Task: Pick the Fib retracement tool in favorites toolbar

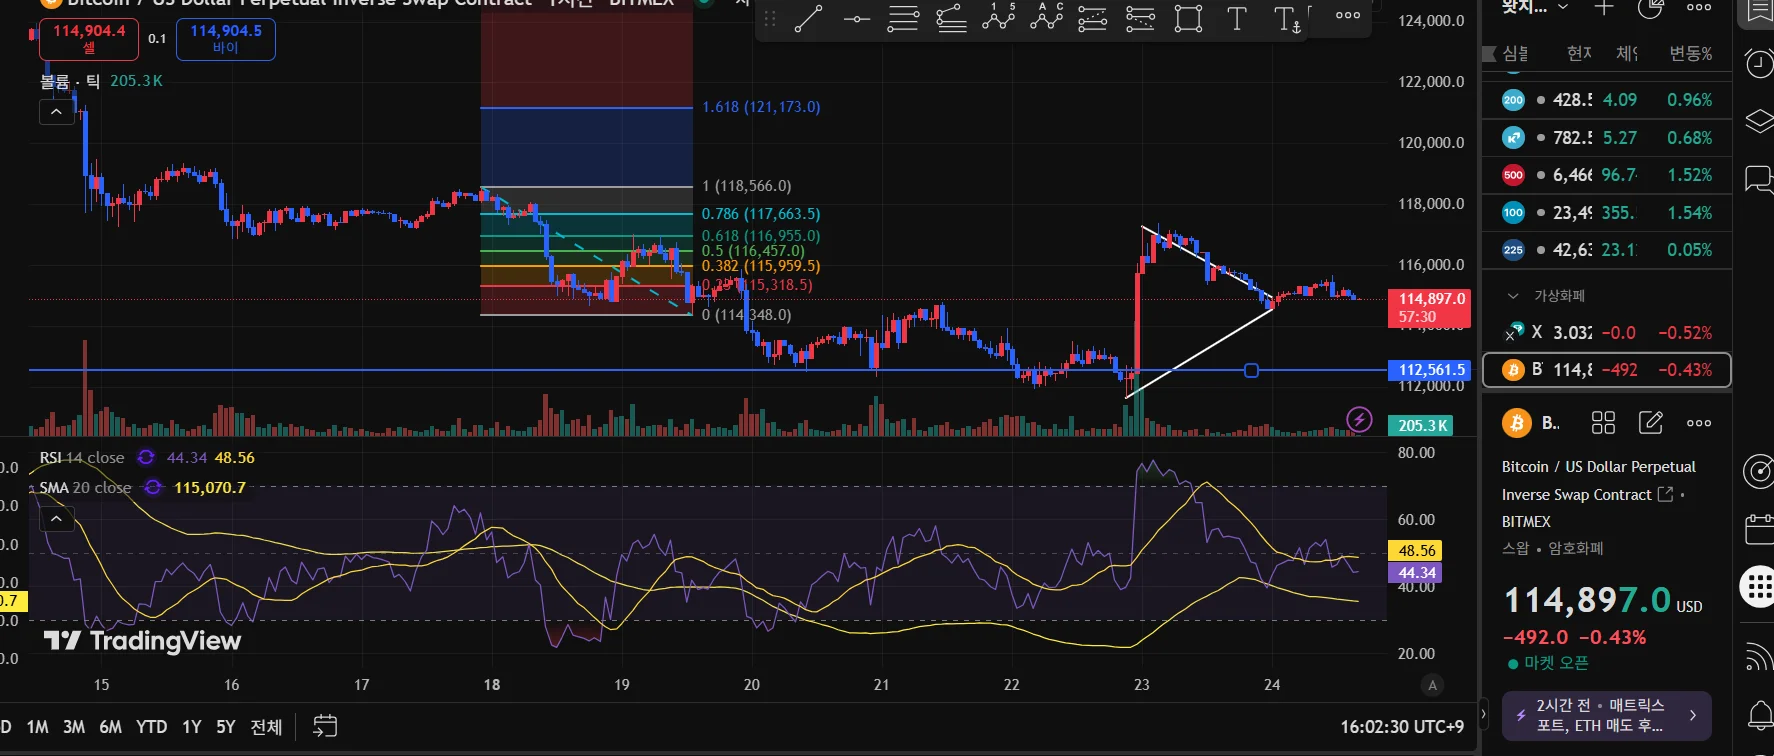Action: tap(903, 19)
